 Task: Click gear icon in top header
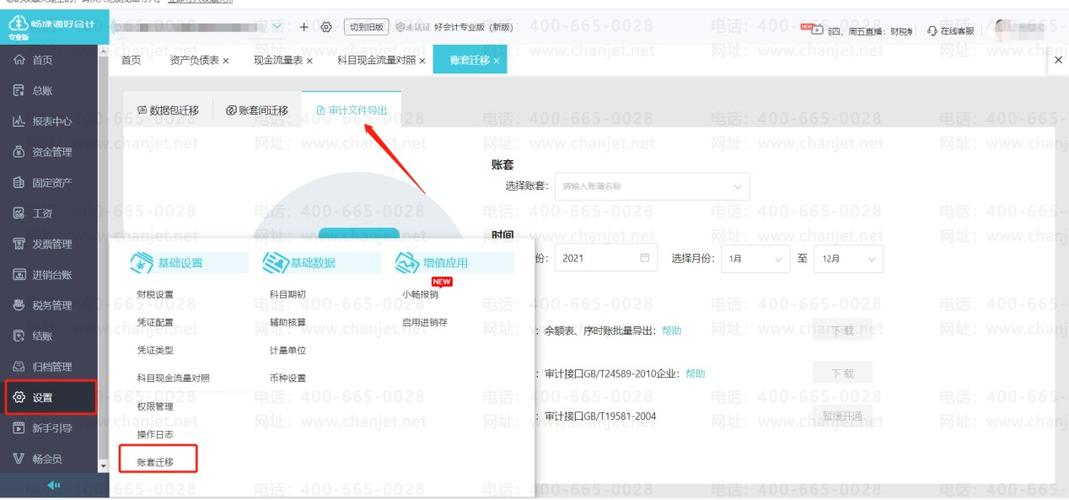point(326,27)
